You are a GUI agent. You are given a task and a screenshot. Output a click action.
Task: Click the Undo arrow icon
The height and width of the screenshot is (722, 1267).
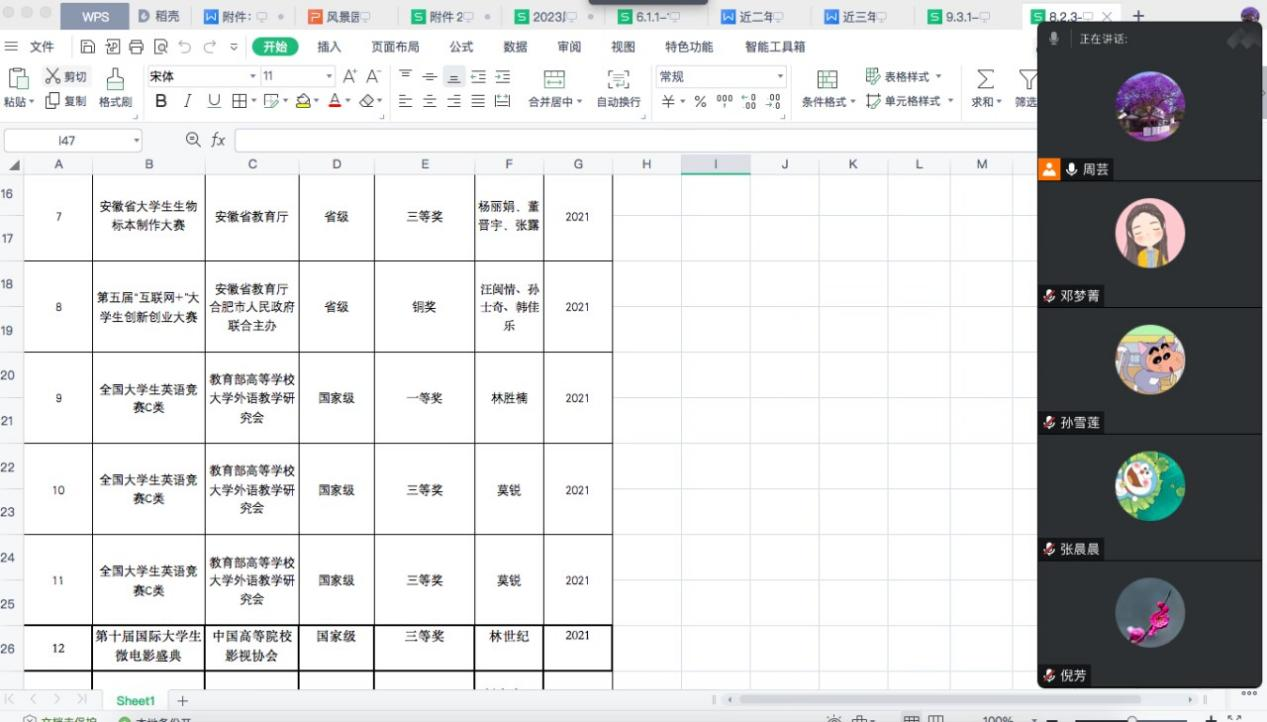184,47
